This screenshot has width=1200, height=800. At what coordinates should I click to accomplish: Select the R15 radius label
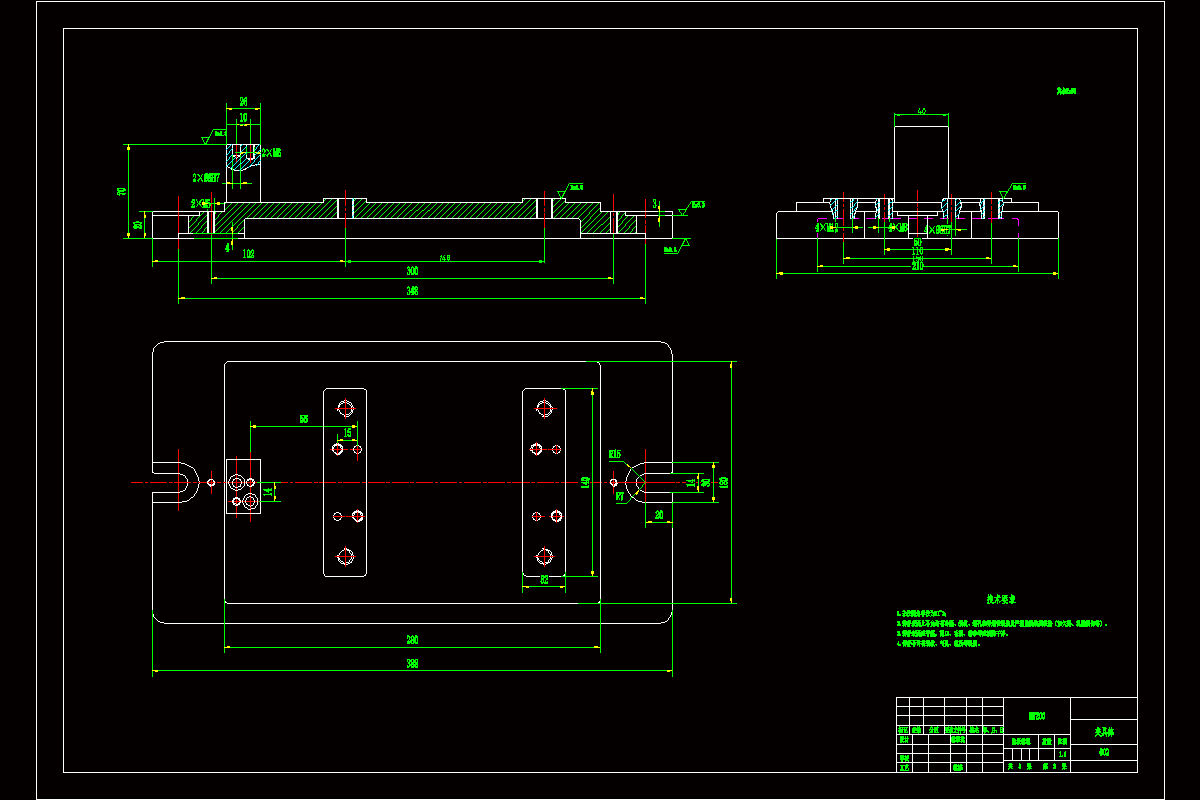615,453
